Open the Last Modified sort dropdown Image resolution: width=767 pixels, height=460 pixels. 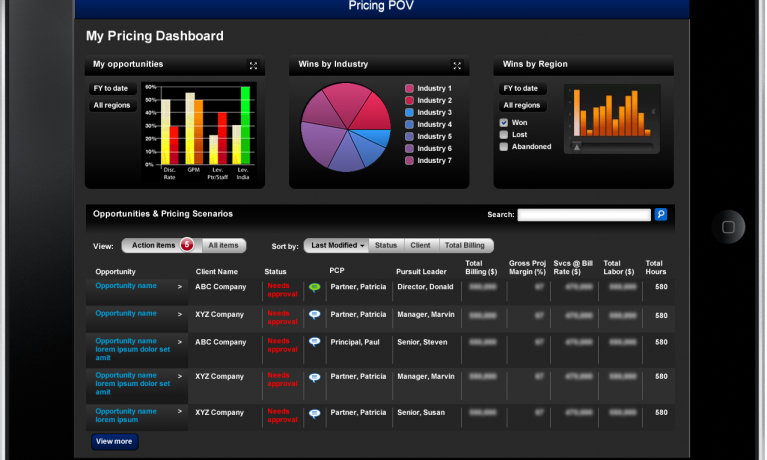337,245
